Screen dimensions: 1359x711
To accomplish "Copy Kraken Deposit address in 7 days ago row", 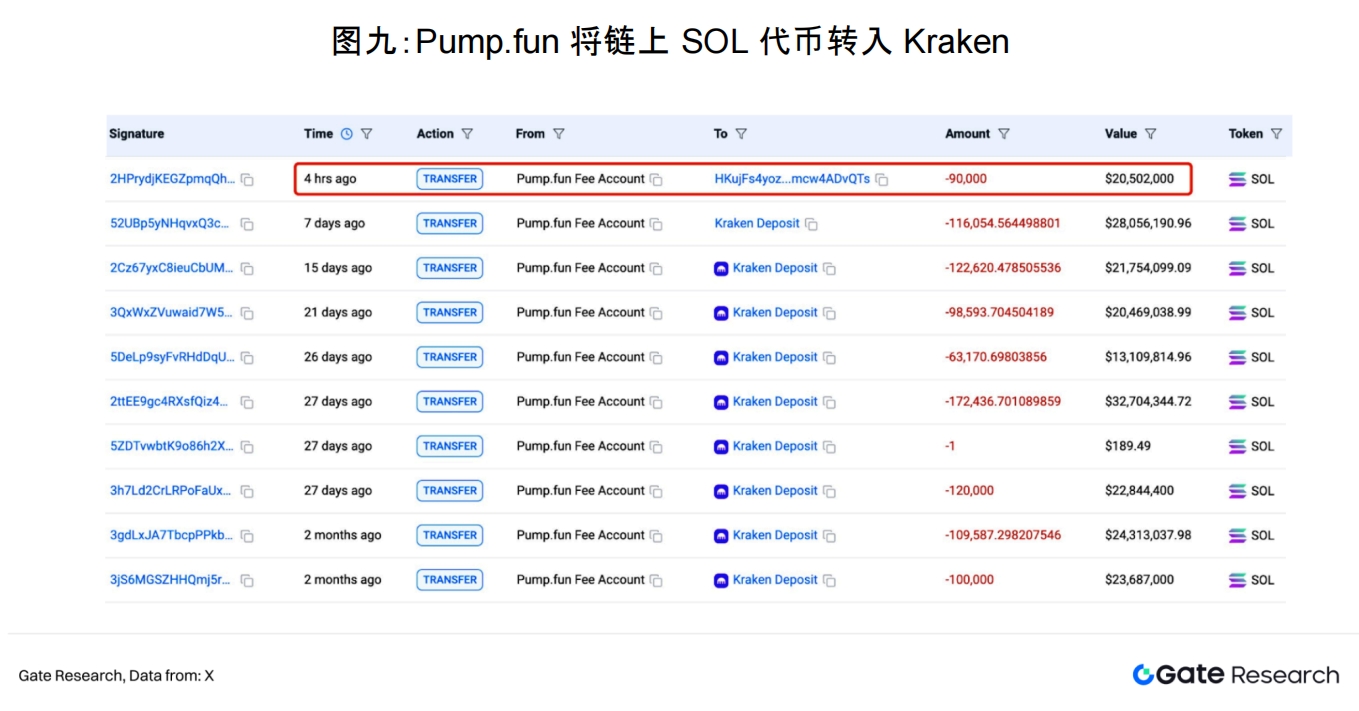I will pos(811,224).
